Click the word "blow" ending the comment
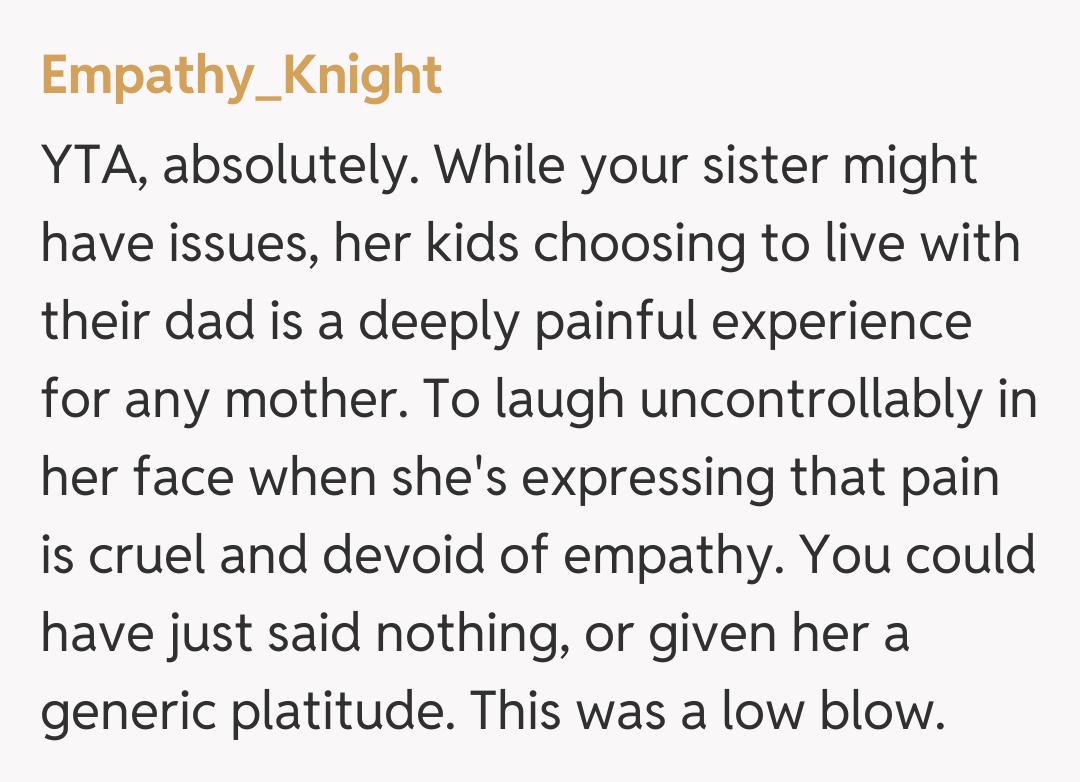 (886, 712)
